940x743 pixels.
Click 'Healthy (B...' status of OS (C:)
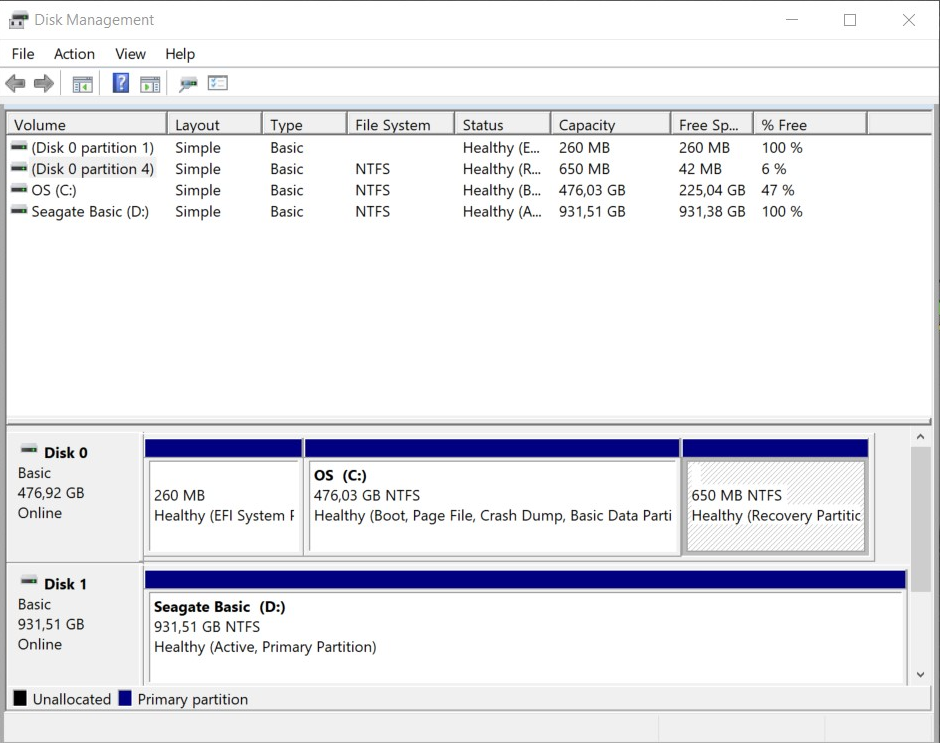point(501,190)
